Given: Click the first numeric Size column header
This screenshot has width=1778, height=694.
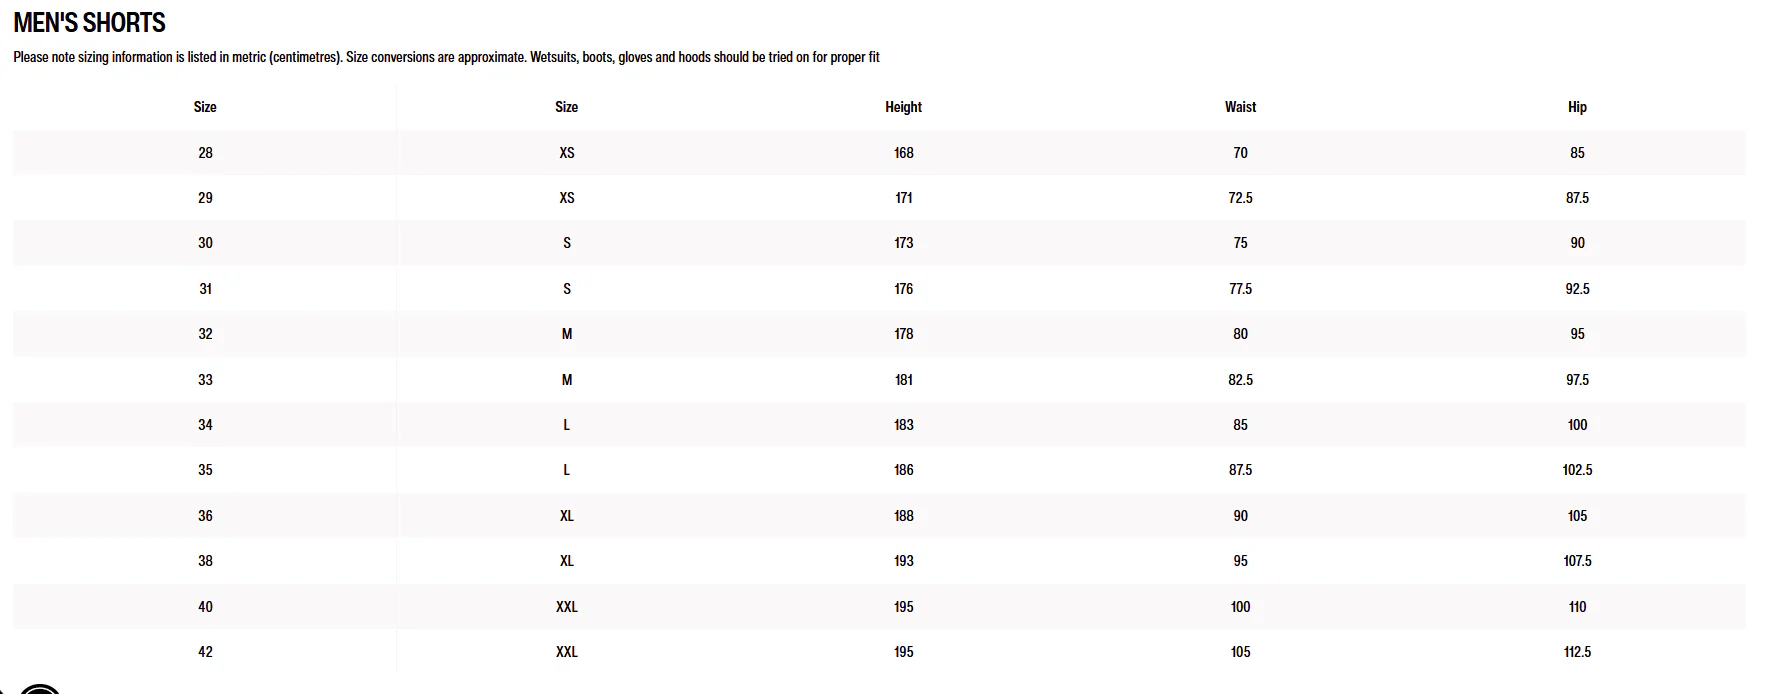Looking at the screenshot, I should click(x=205, y=107).
